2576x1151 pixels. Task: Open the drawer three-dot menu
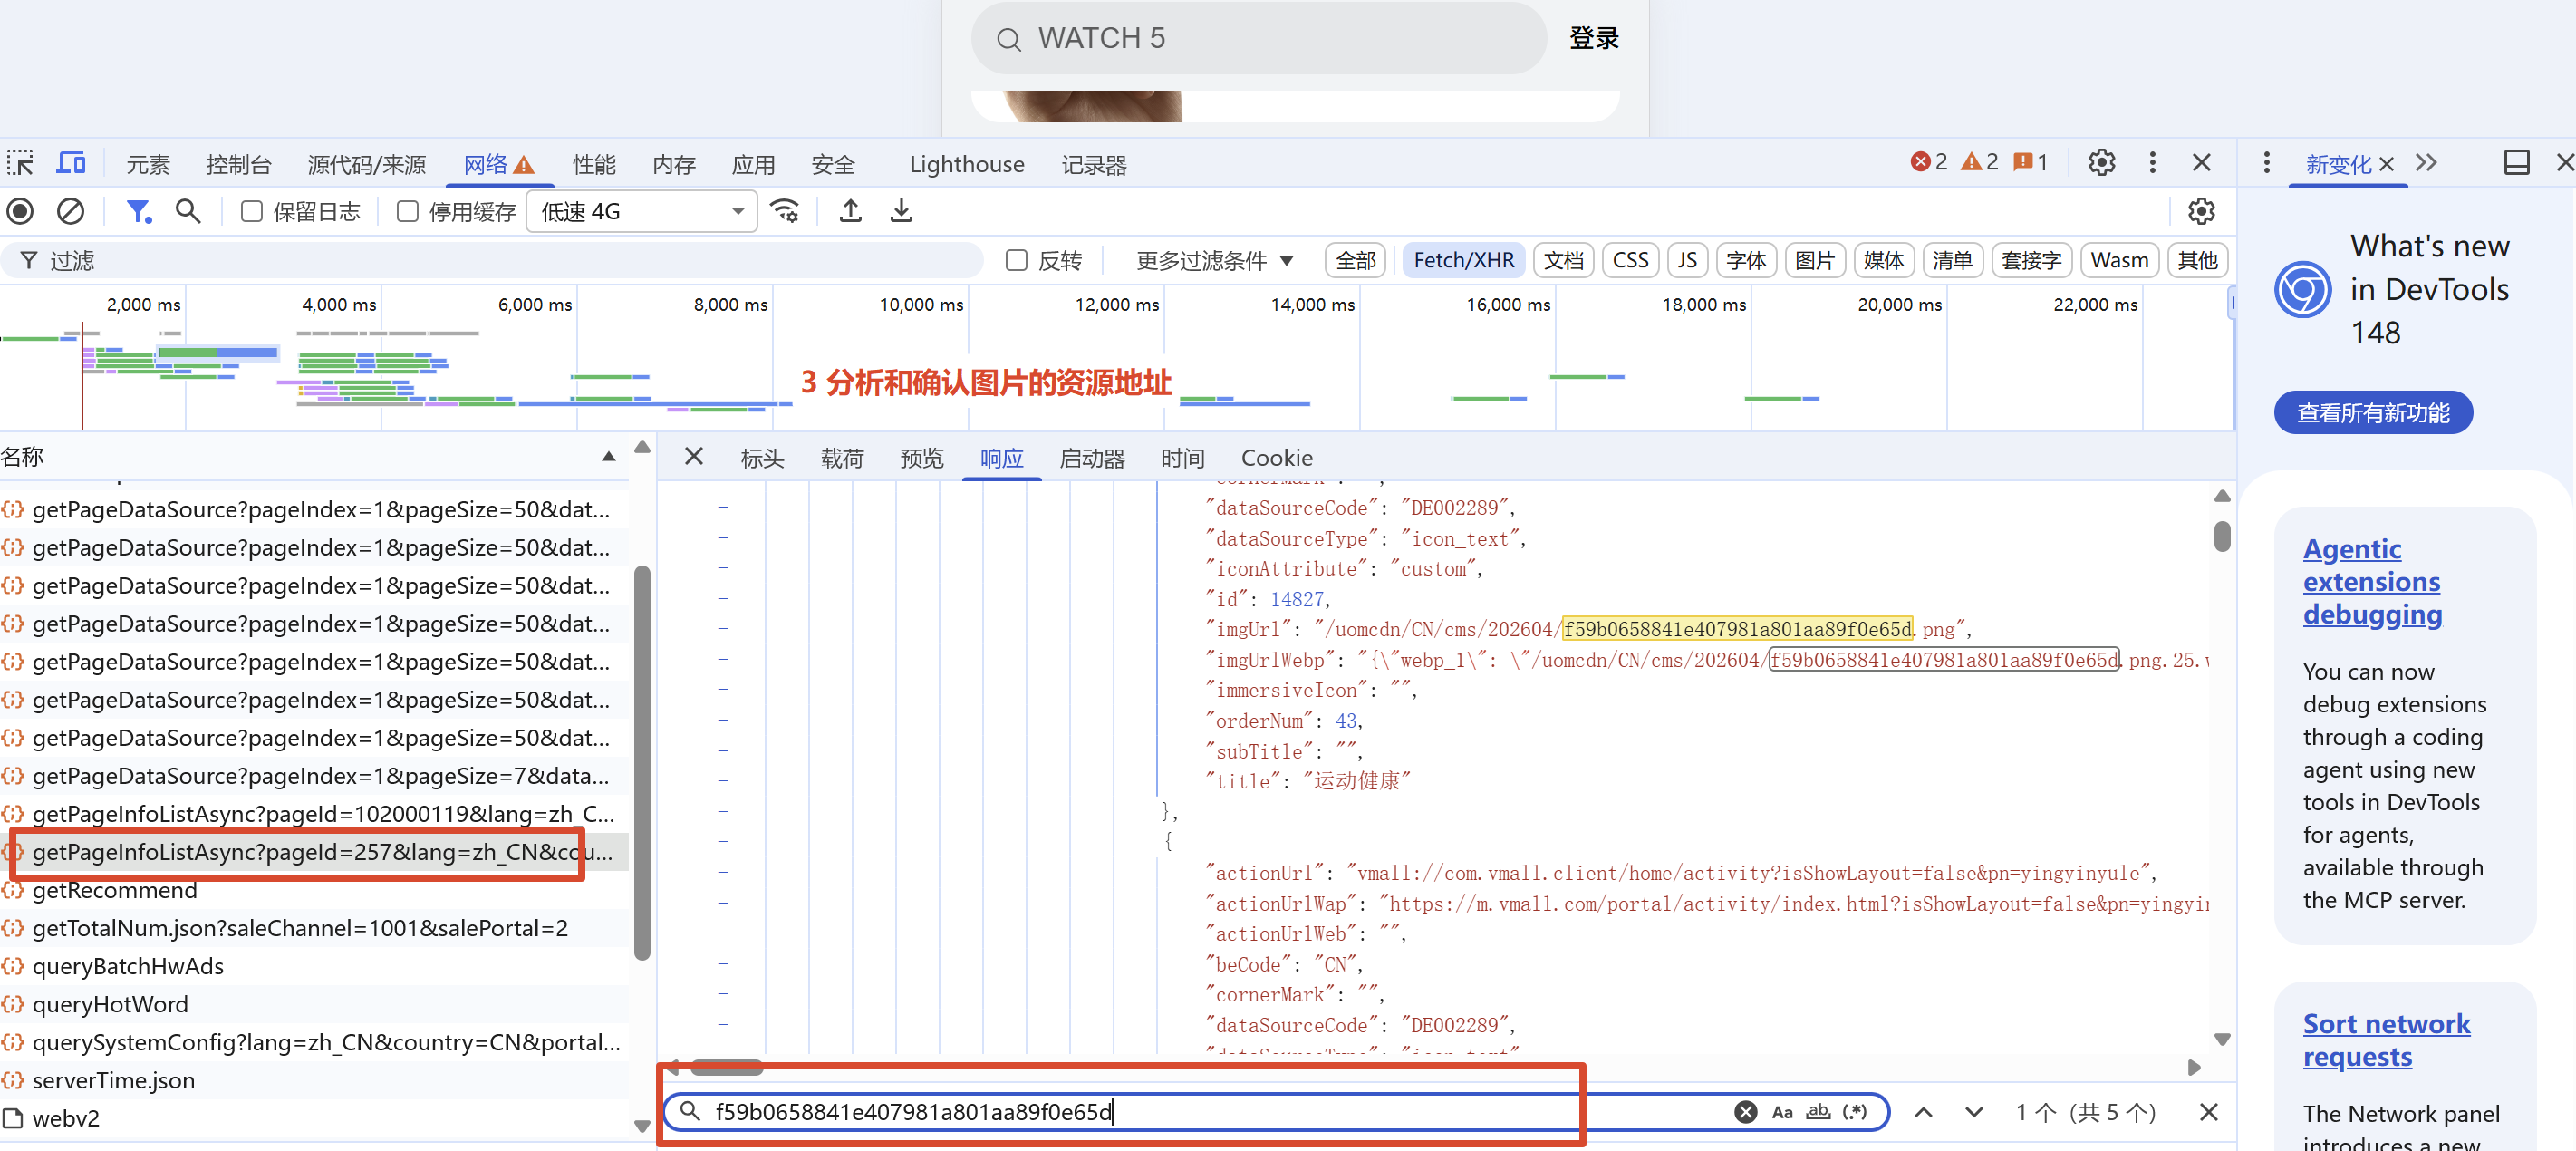(2266, 162)
